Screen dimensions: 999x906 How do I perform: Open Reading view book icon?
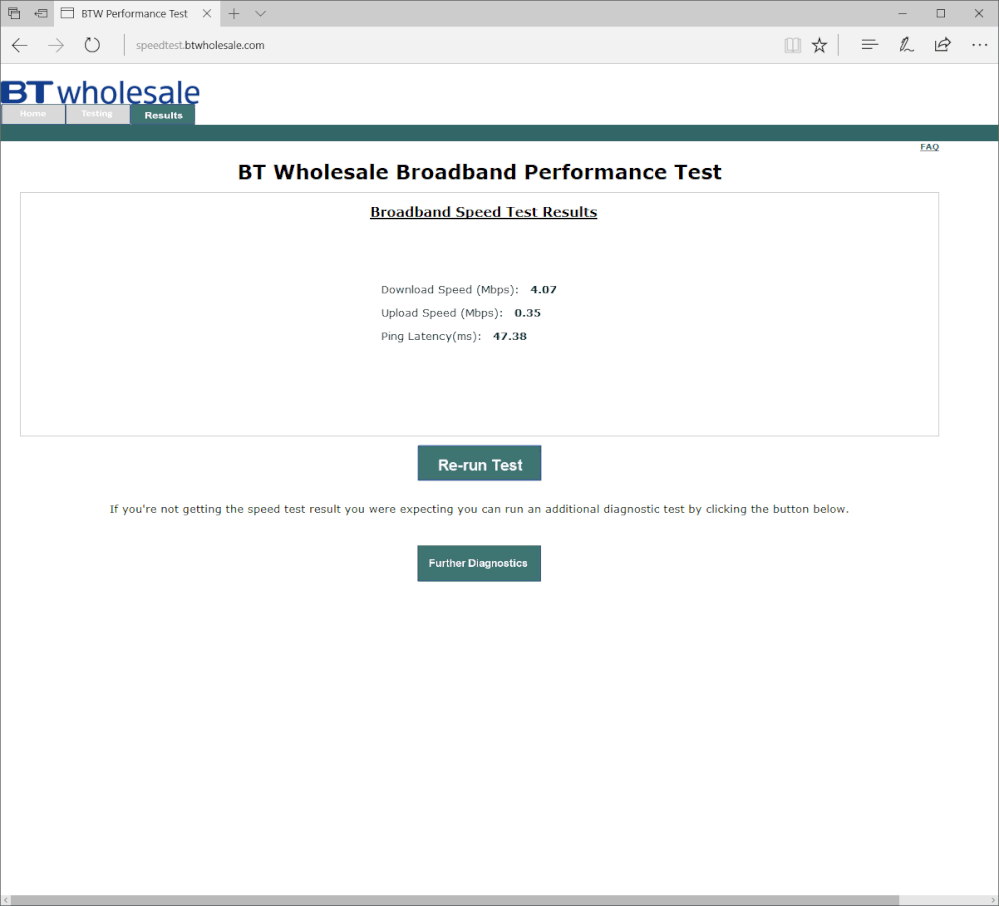tap(792, 45)
